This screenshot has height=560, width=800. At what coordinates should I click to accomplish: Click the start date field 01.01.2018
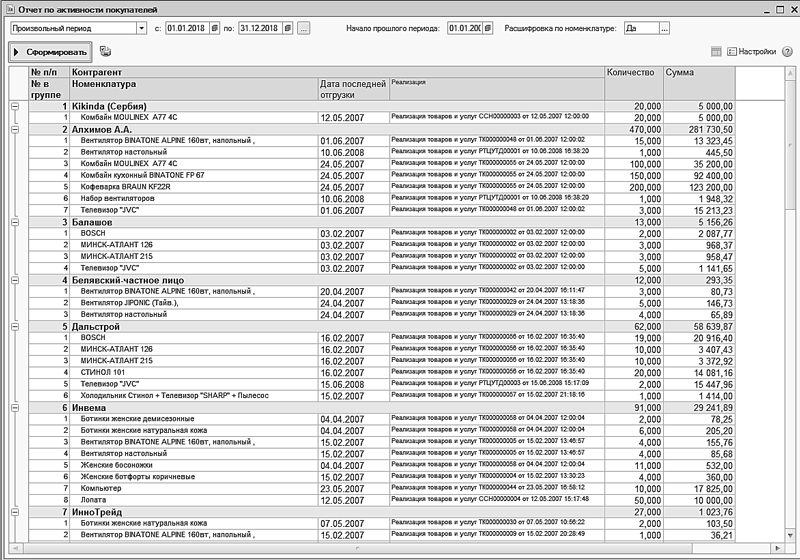coord(188,28)
